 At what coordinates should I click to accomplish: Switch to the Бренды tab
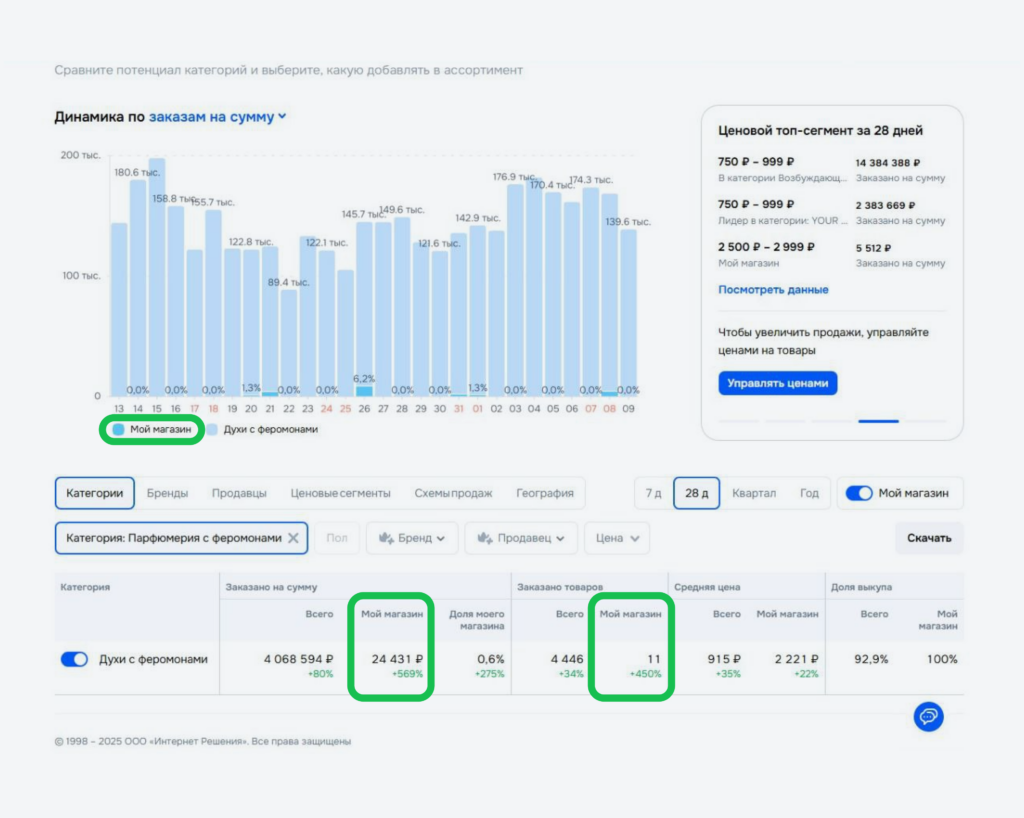point(168,493)
